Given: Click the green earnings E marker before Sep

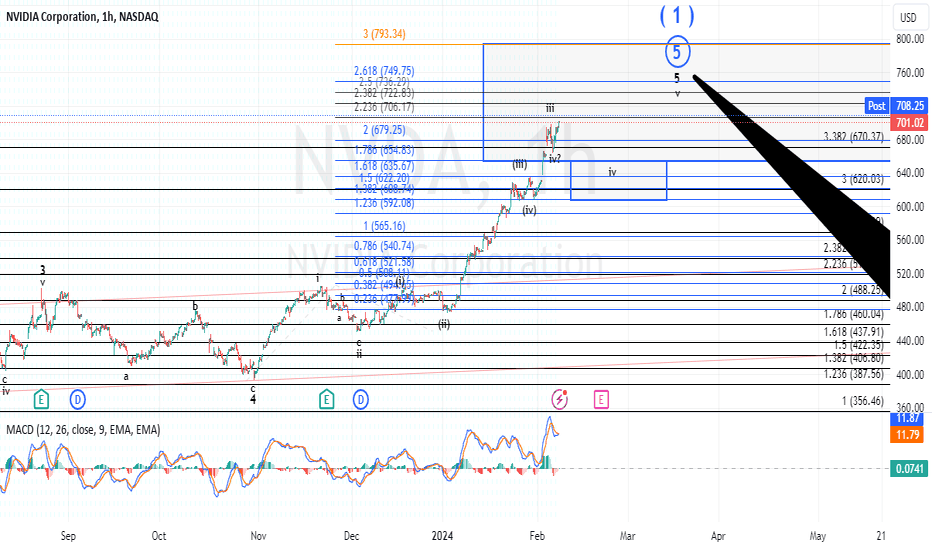Looking at the screenshot, I should click(41, 400).
